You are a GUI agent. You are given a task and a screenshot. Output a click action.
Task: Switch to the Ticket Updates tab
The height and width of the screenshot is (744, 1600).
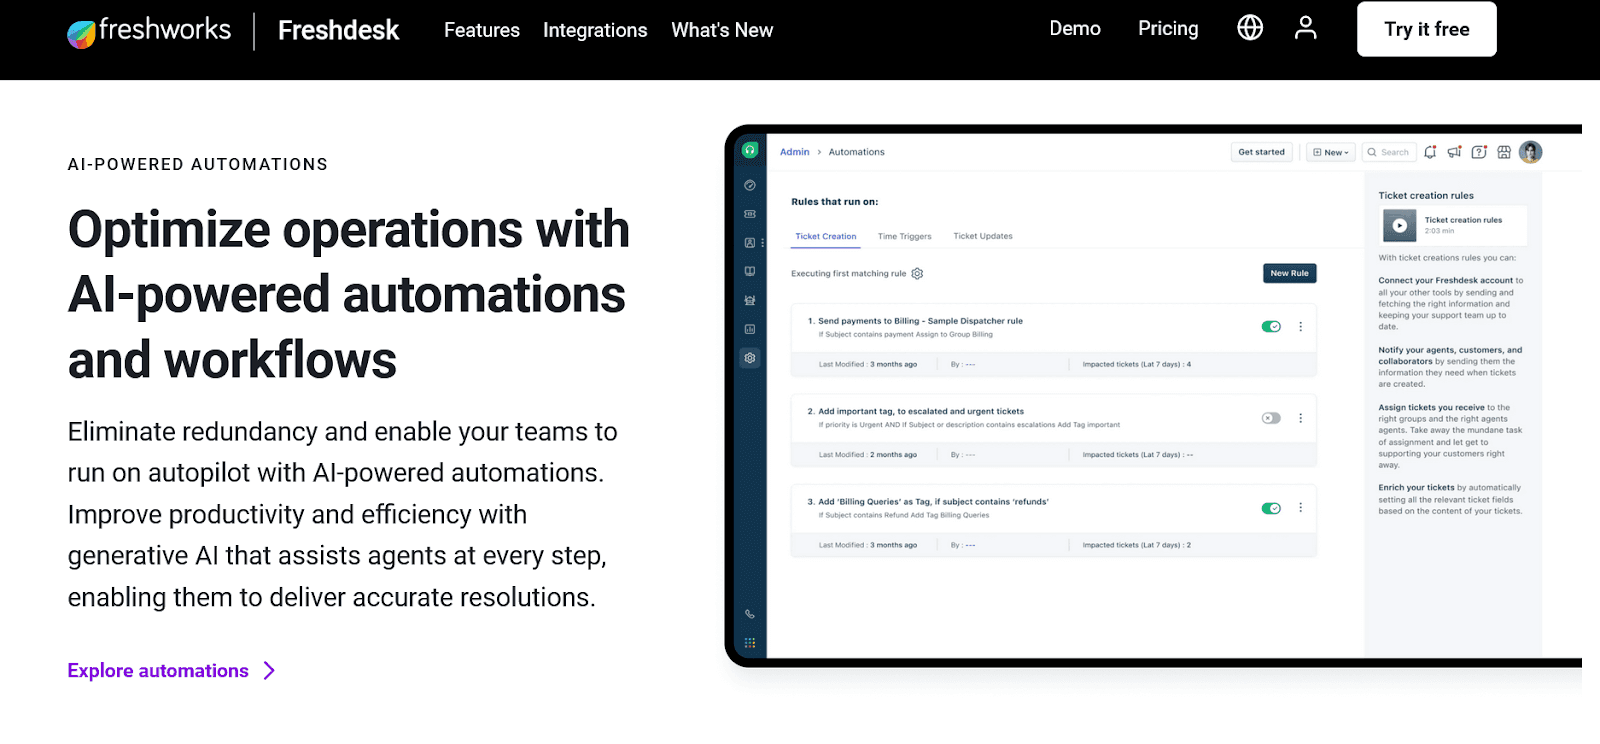point(983,237)
